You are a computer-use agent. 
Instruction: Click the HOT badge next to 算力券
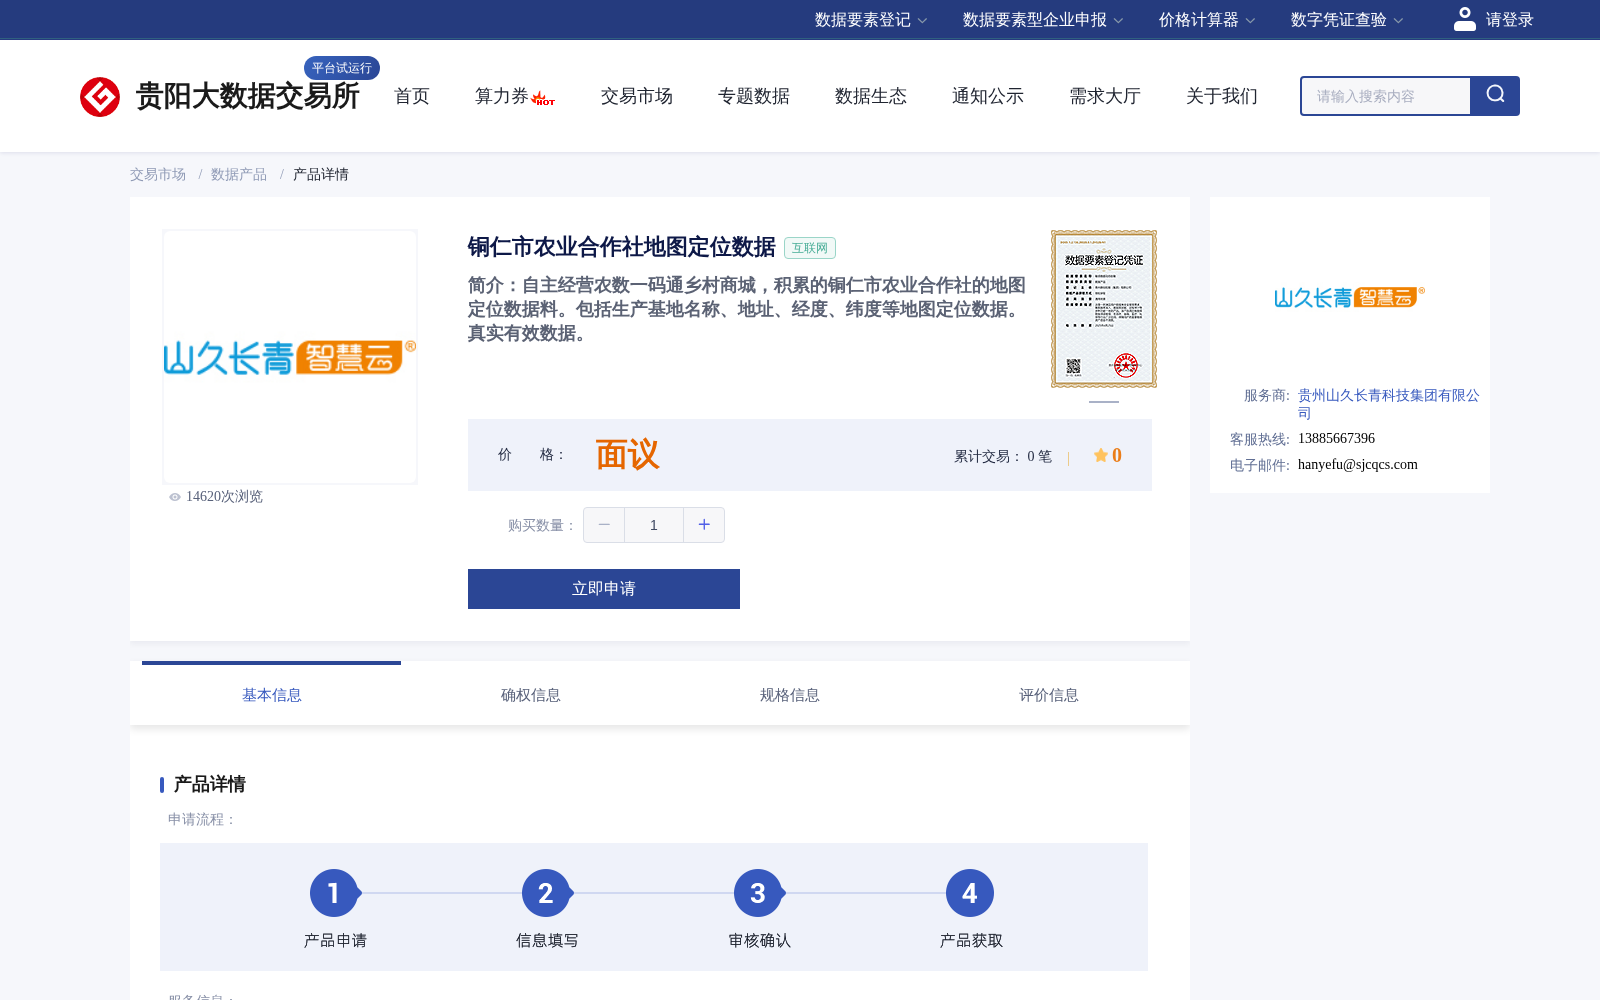coord(544,99)
